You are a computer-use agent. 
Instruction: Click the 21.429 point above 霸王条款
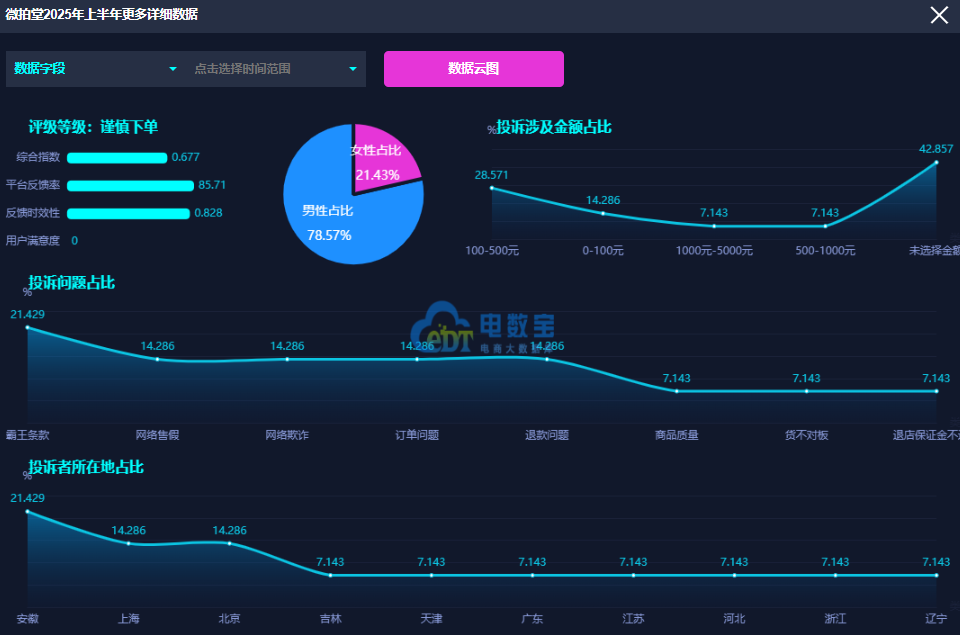point(28,328)
